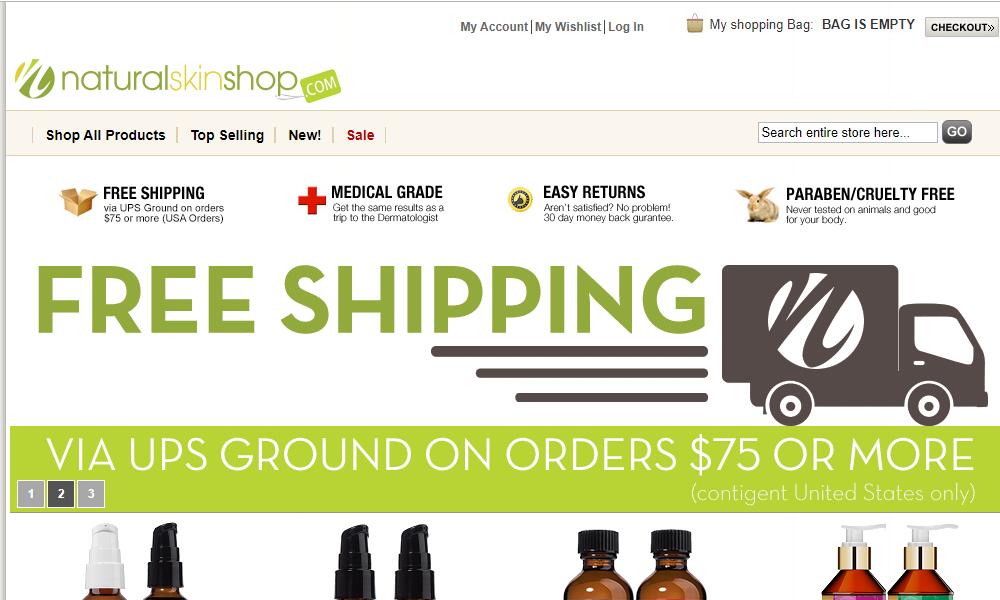Switch to banner slide 3

tap(91, 494)
